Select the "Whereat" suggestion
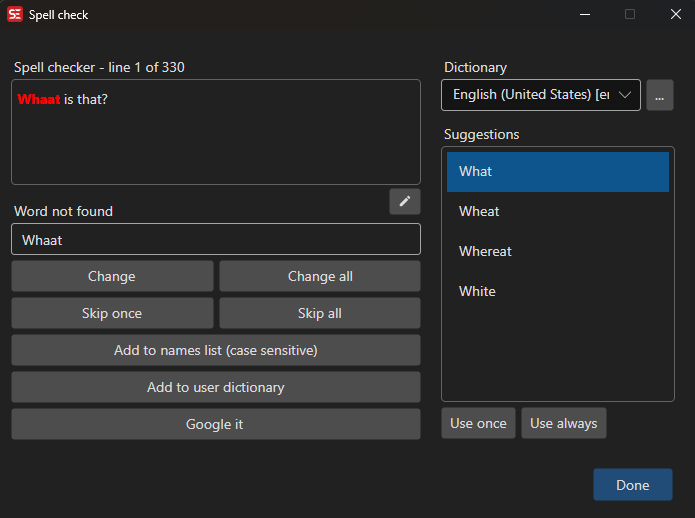The height and width of the screenshot is (518, 695). pos(558,251)
